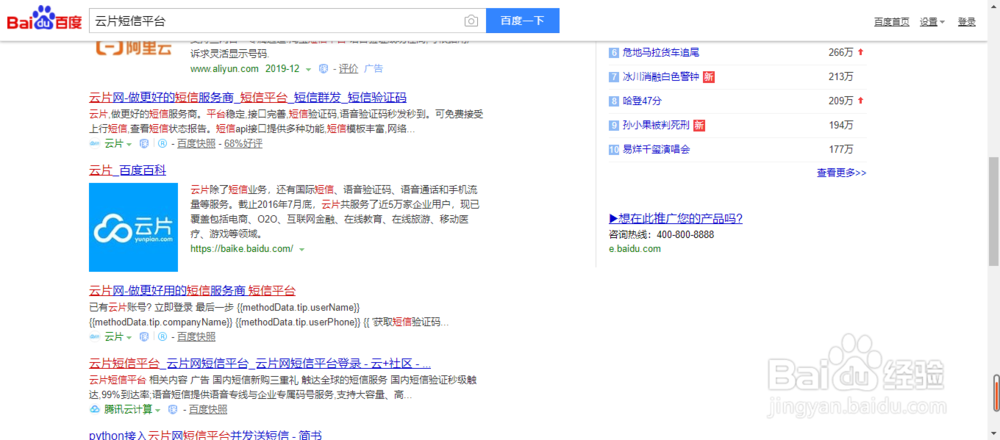
Task: Open hot search 孙小果被判死刑
Action: pos(656,126)
